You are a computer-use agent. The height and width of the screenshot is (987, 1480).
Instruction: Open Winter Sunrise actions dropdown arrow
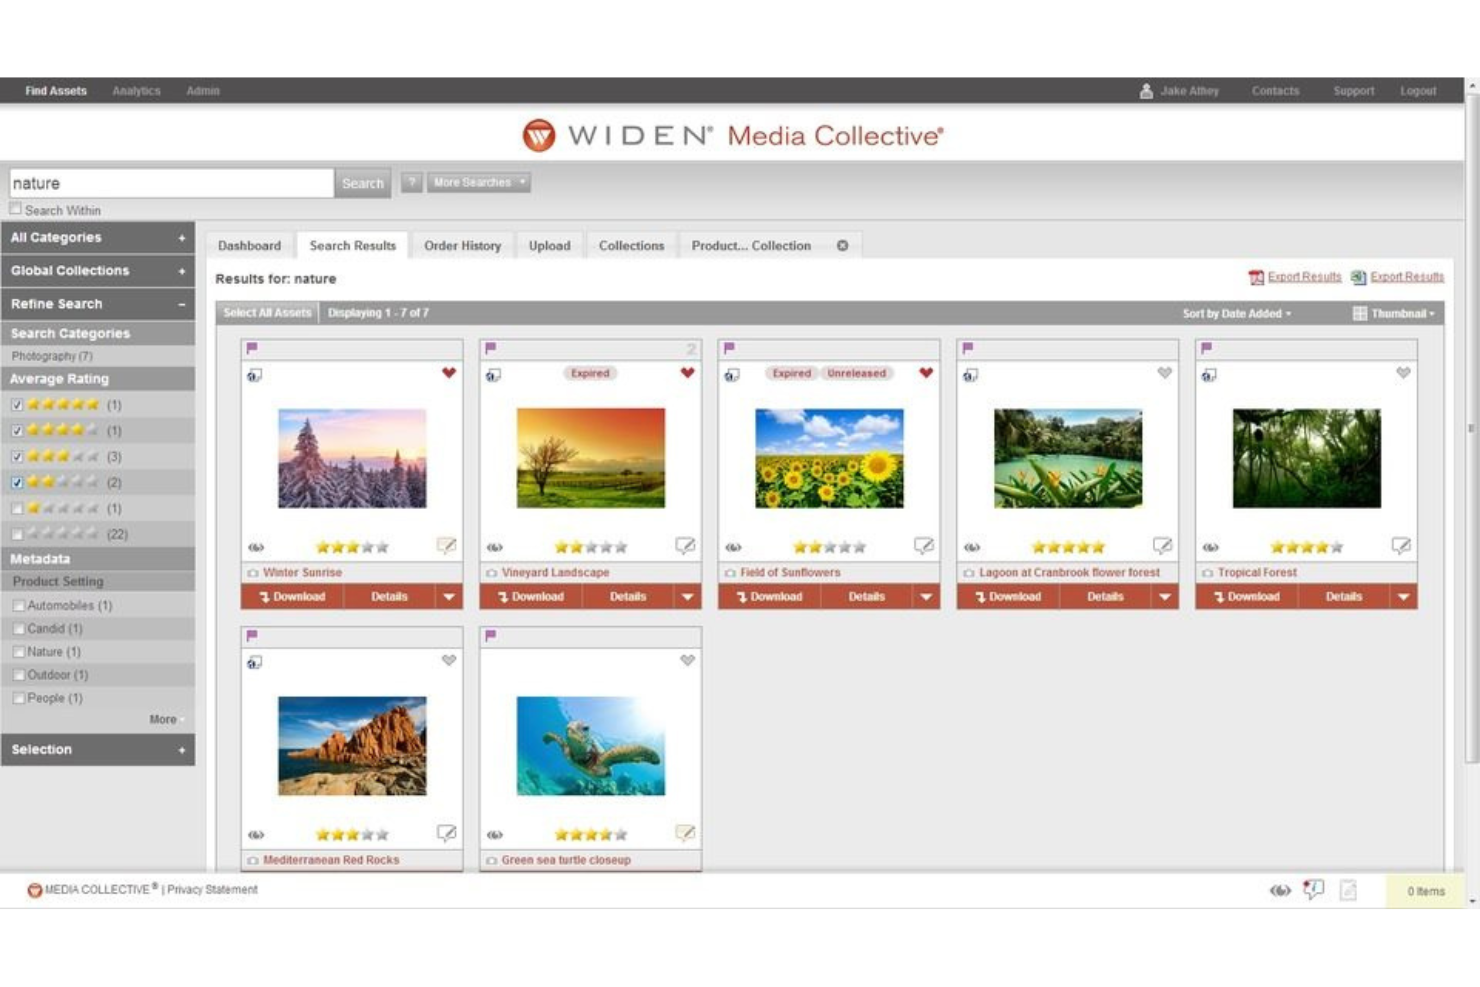pos(449,597)
